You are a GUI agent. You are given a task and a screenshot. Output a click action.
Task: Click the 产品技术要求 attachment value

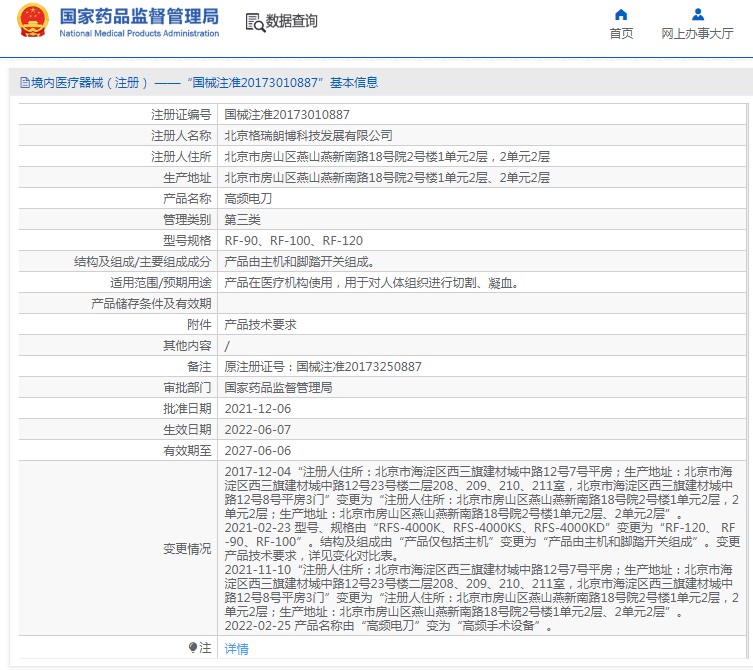click(259, 325)
